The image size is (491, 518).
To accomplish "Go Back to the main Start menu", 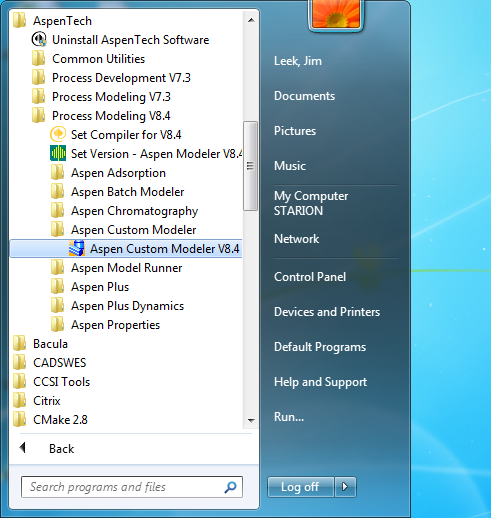I will pos(62,449).
